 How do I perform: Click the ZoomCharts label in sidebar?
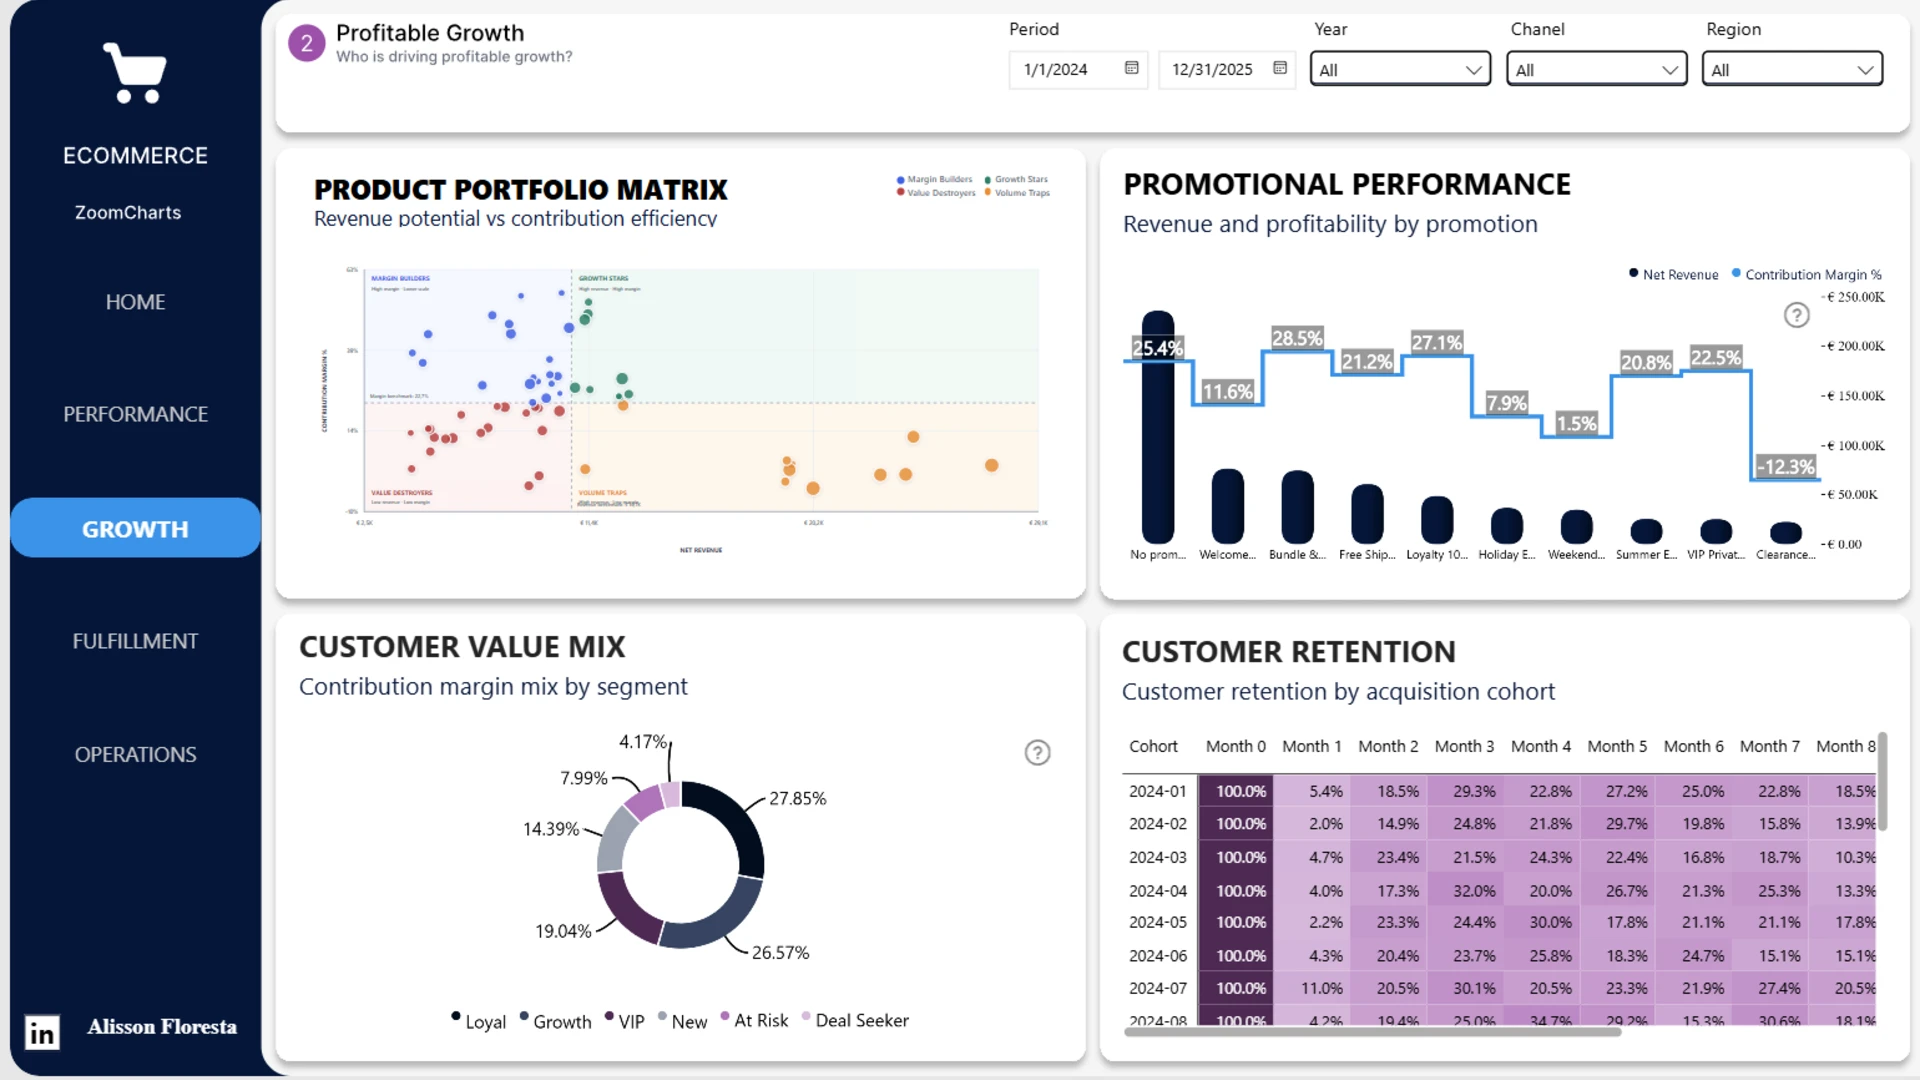(x=128, y=212)
